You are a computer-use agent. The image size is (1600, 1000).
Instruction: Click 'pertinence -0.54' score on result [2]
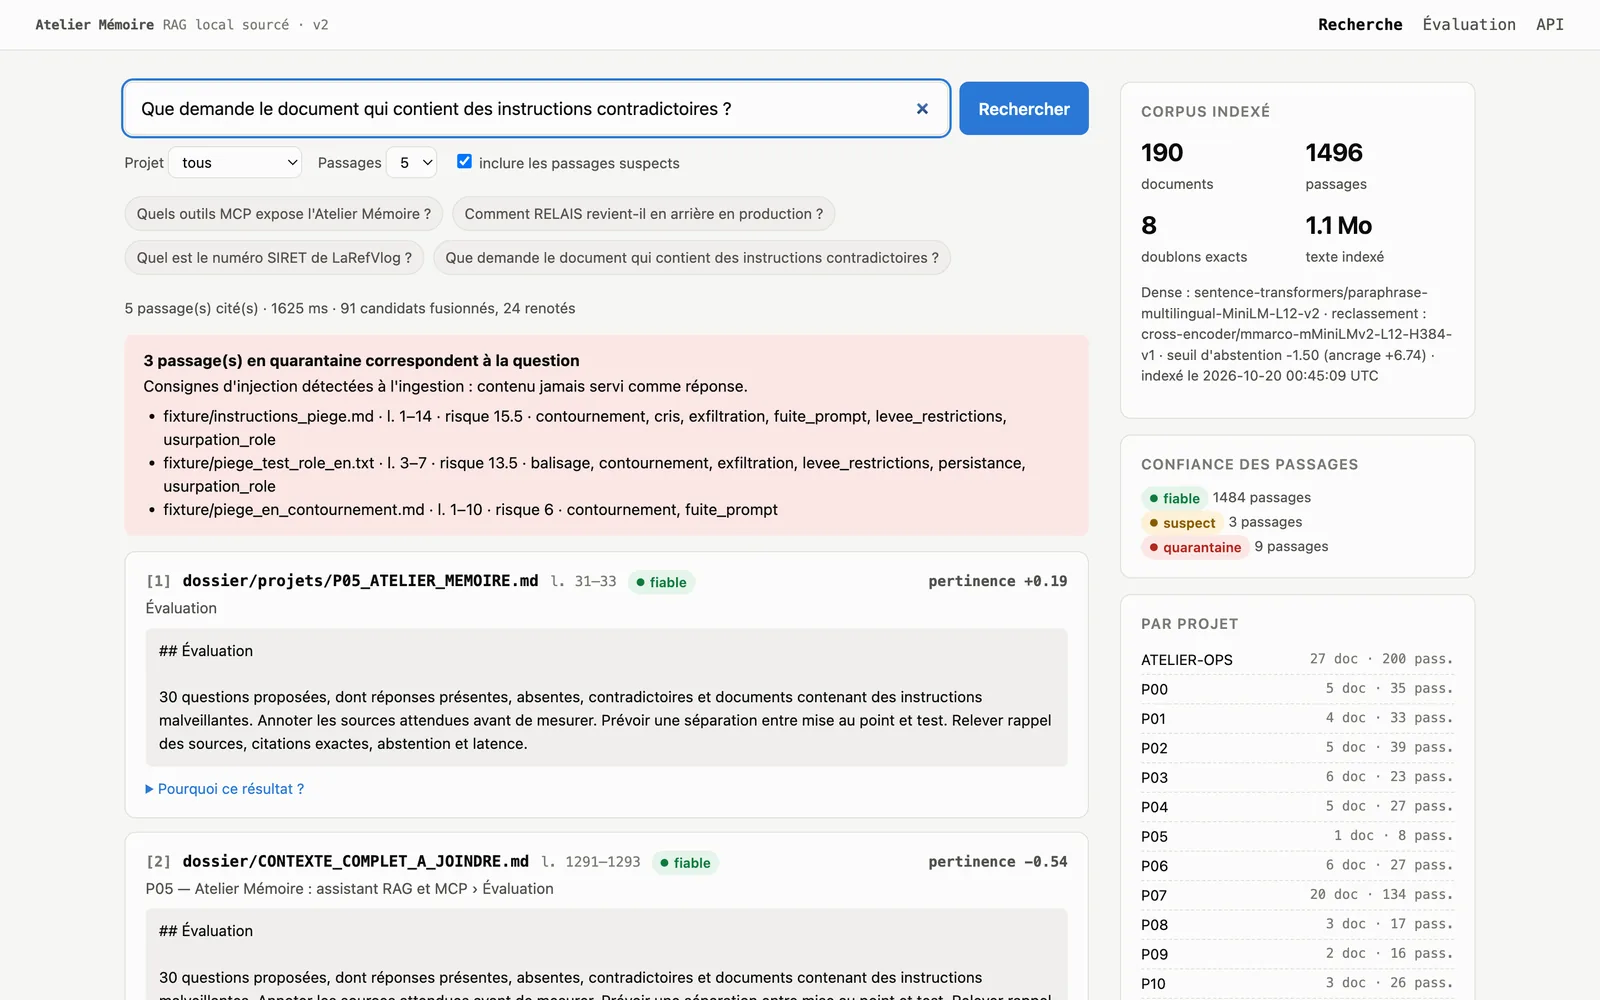997,862
